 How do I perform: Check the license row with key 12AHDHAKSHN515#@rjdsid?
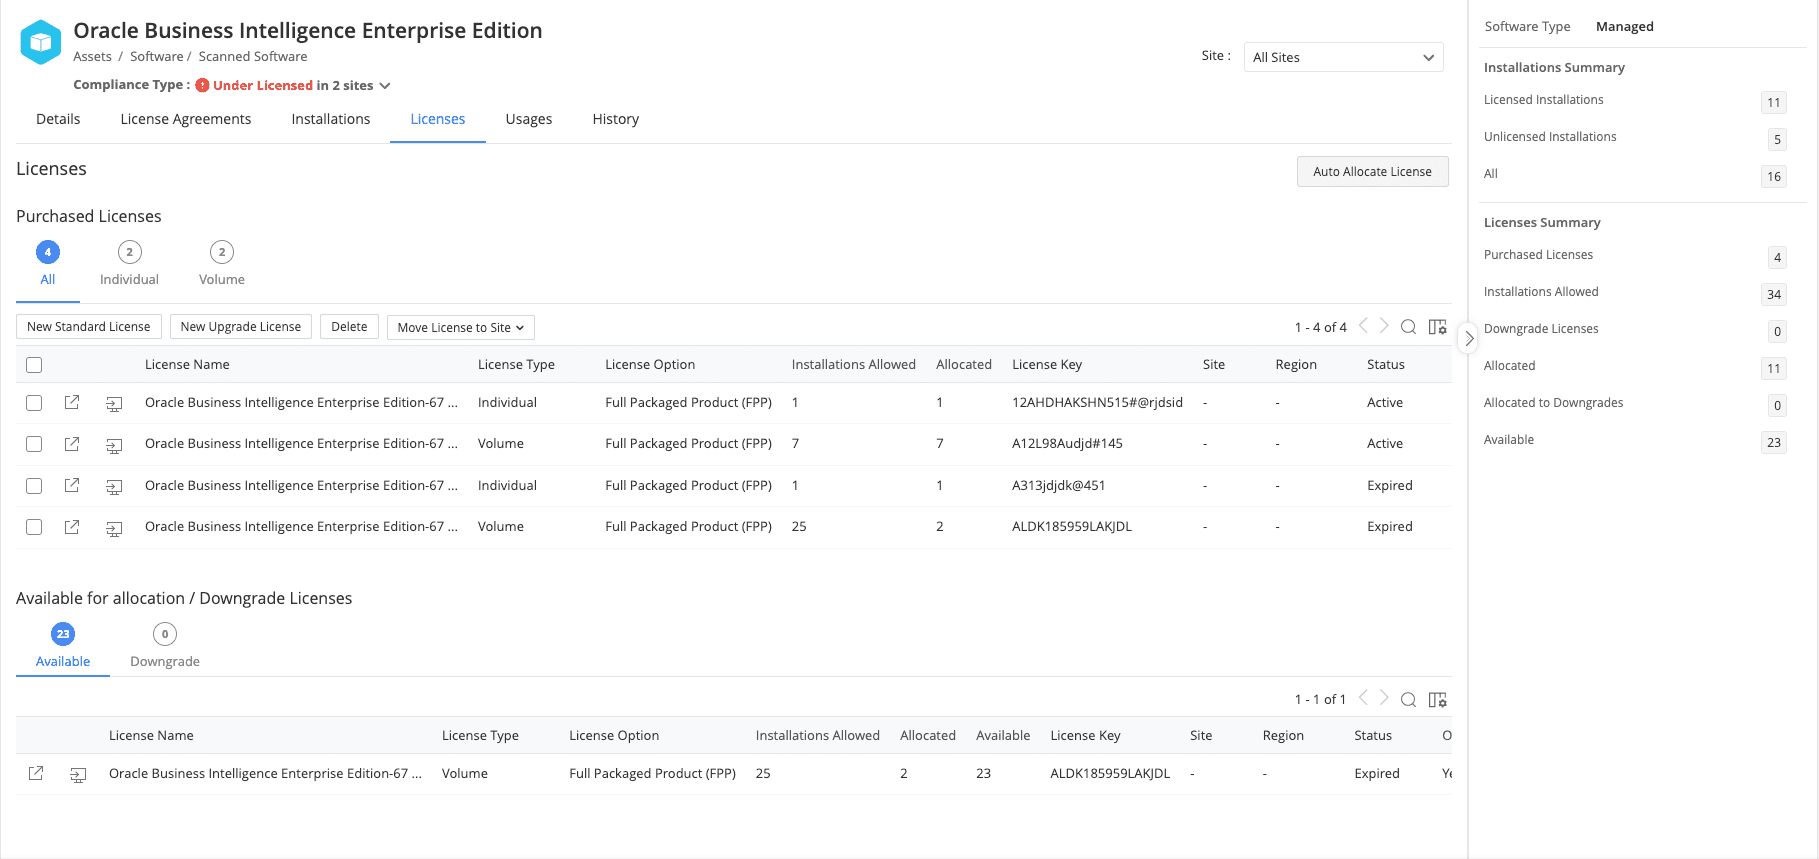click(34, 403)
